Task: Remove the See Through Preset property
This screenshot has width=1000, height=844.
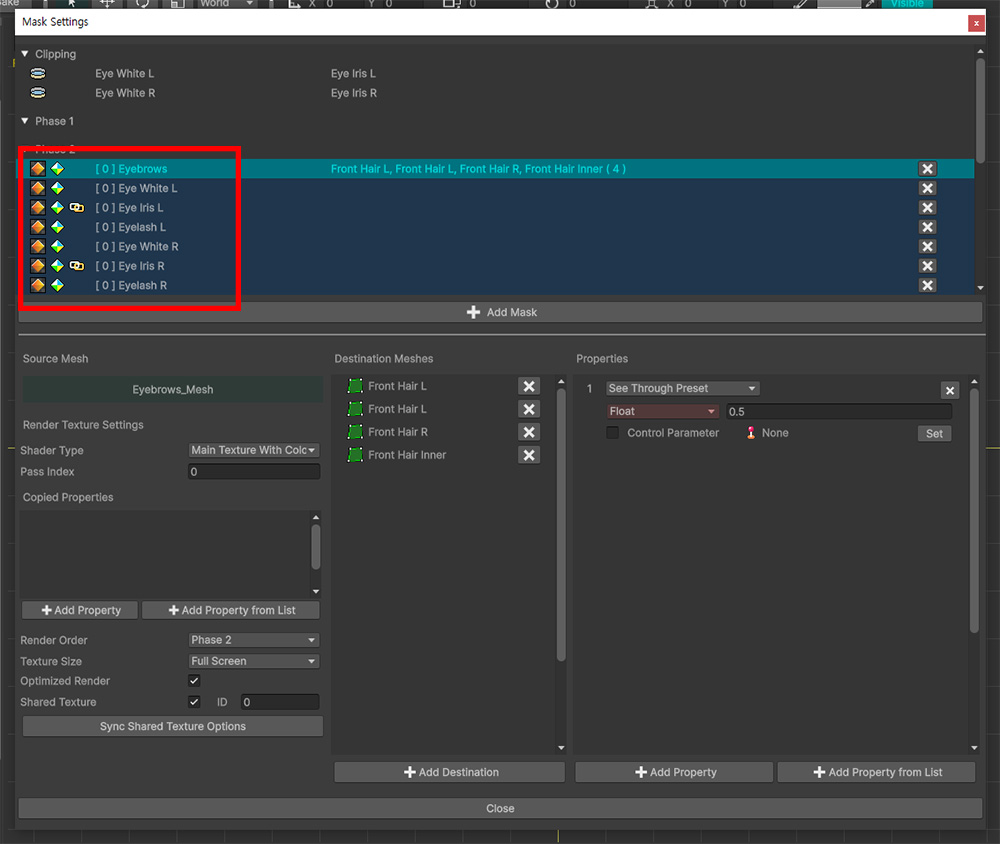Action: click(950, 390)
